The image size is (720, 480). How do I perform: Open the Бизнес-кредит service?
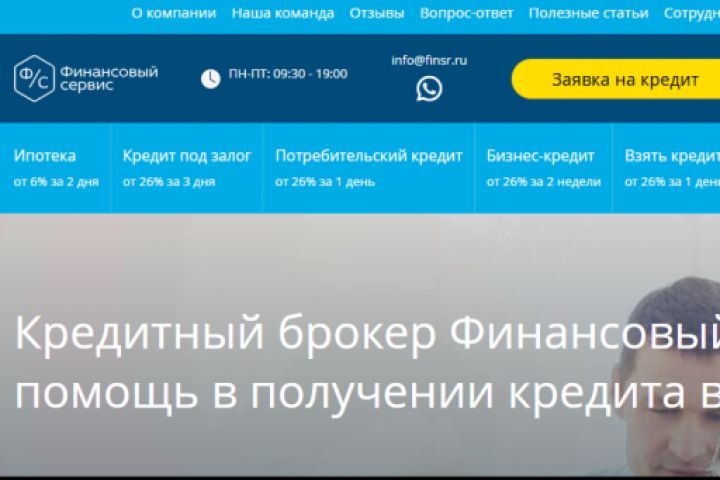pos(543,168)
